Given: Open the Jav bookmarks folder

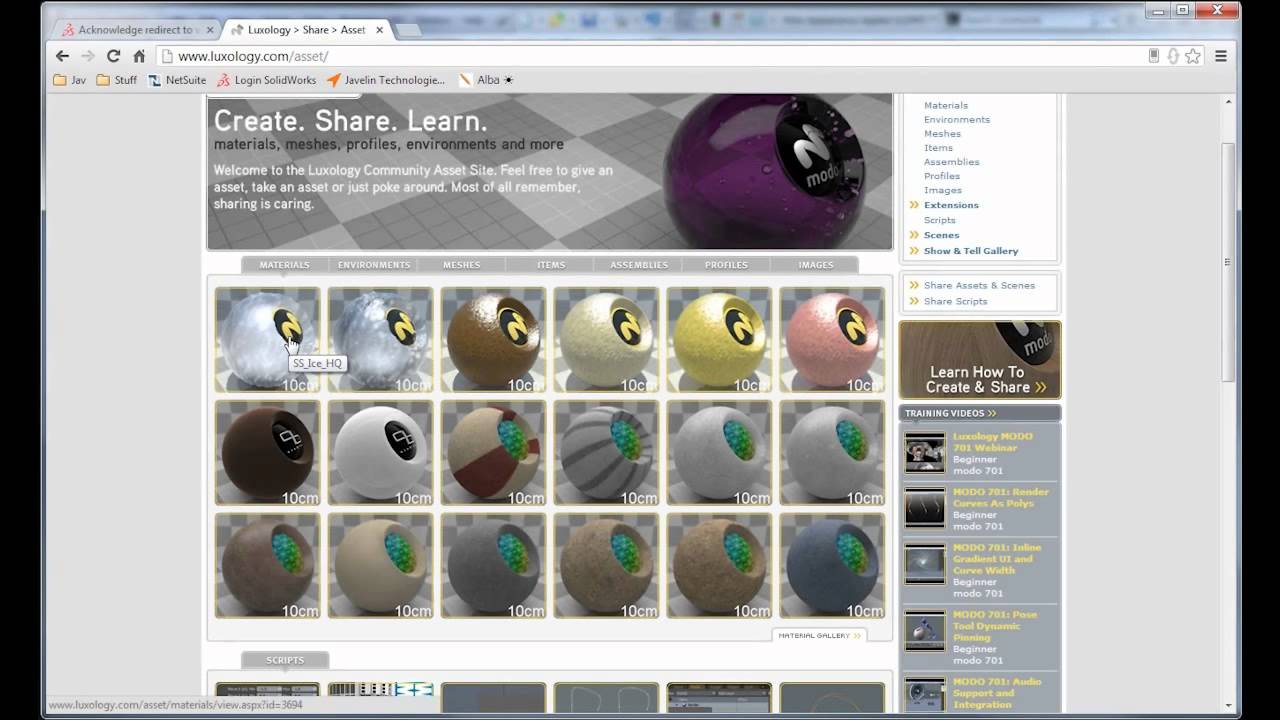Looking at the screenshot, I should point(69,80).
